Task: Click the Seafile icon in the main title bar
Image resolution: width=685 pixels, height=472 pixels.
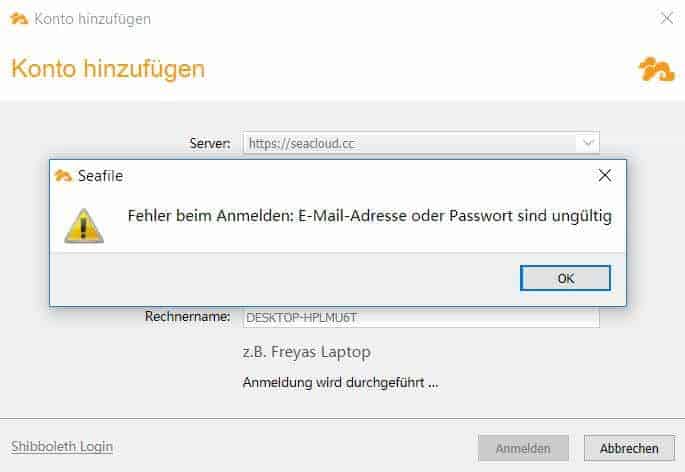Action: pyautogui.click(x=19, y=19)
